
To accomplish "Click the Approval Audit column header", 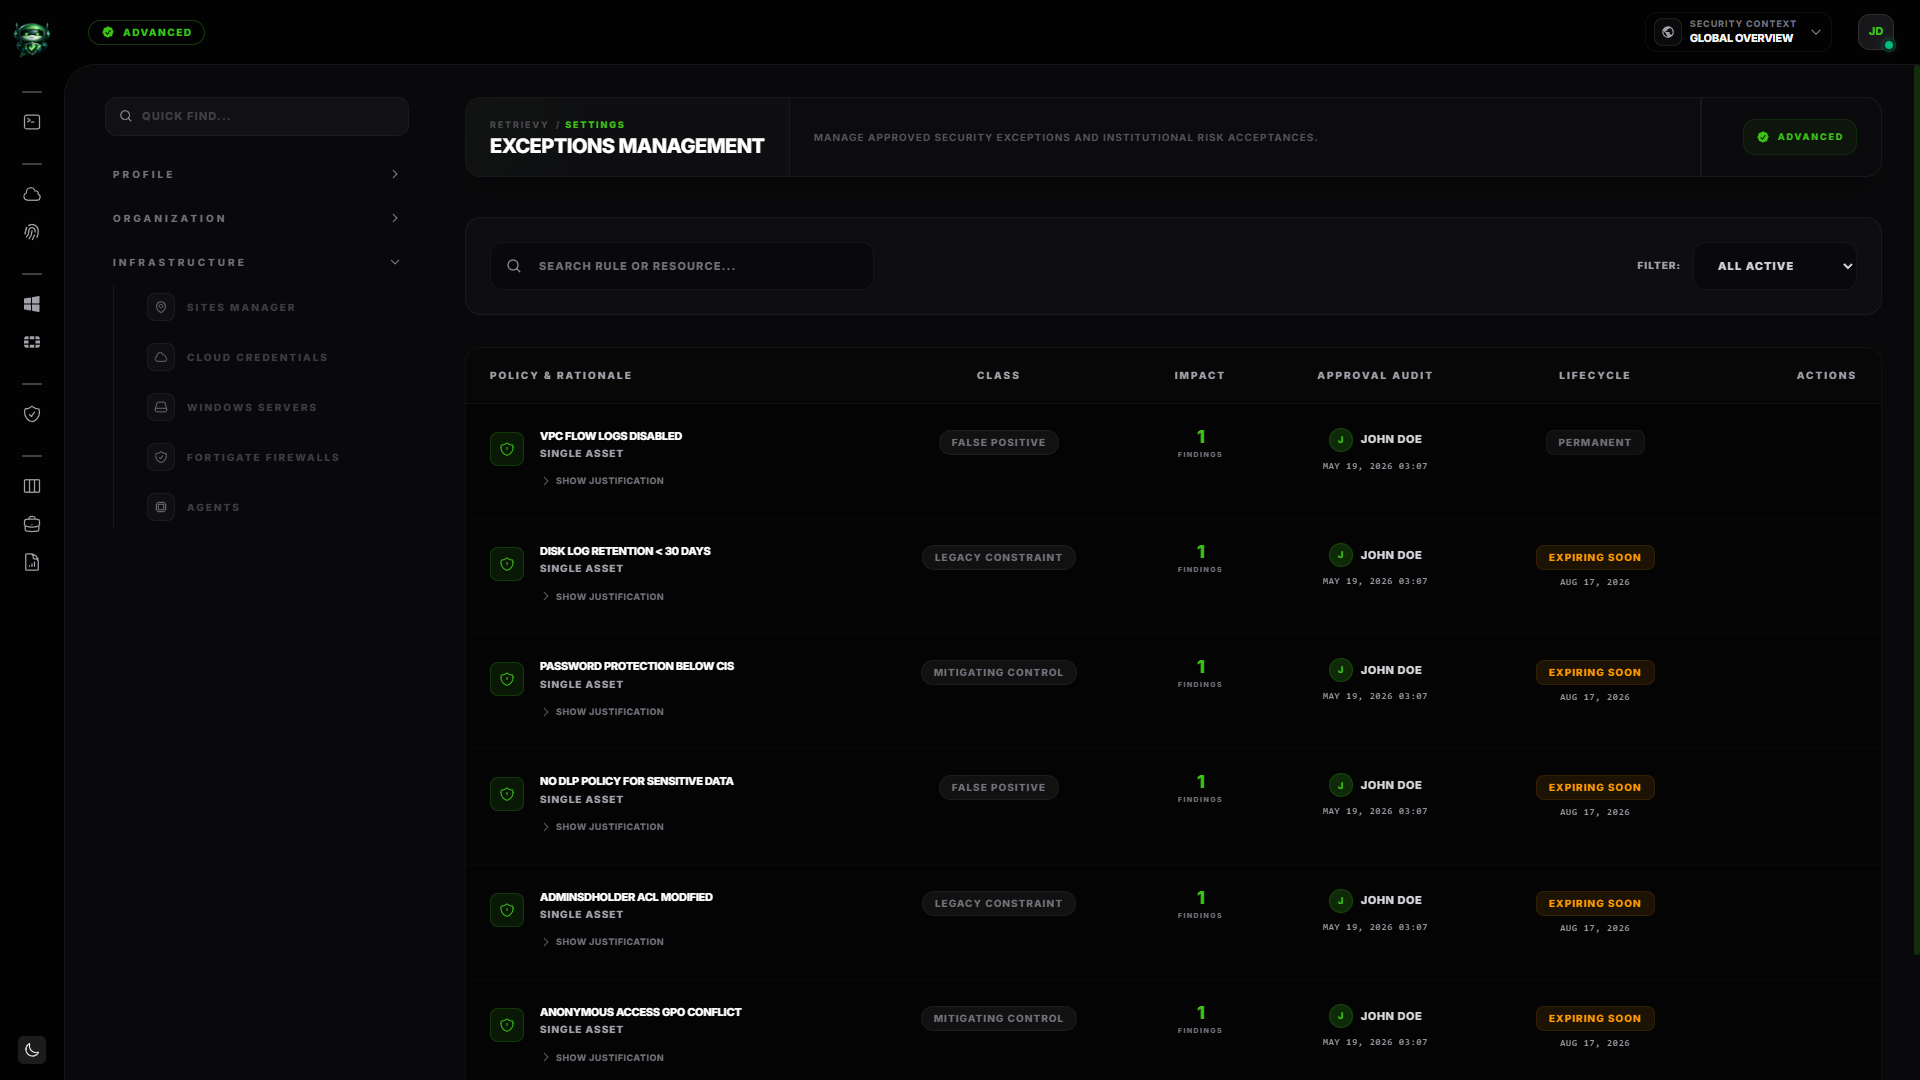I will [1375, 376].
